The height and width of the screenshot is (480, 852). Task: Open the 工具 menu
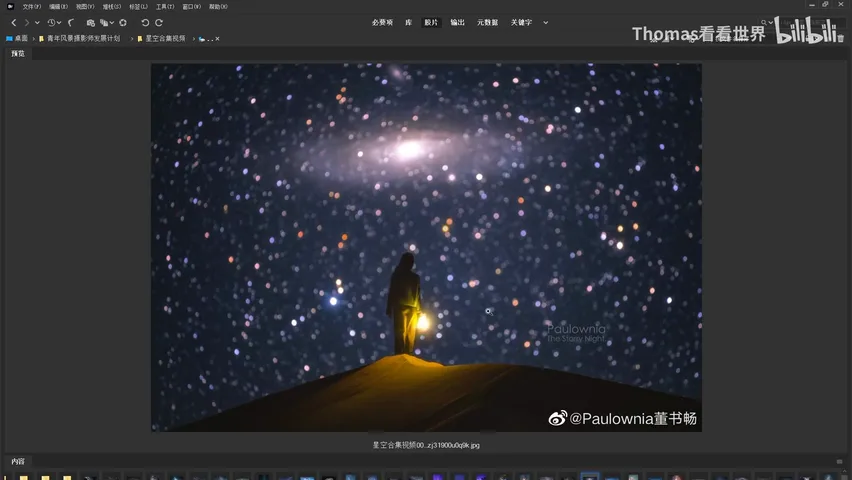(x=165, y=7)
